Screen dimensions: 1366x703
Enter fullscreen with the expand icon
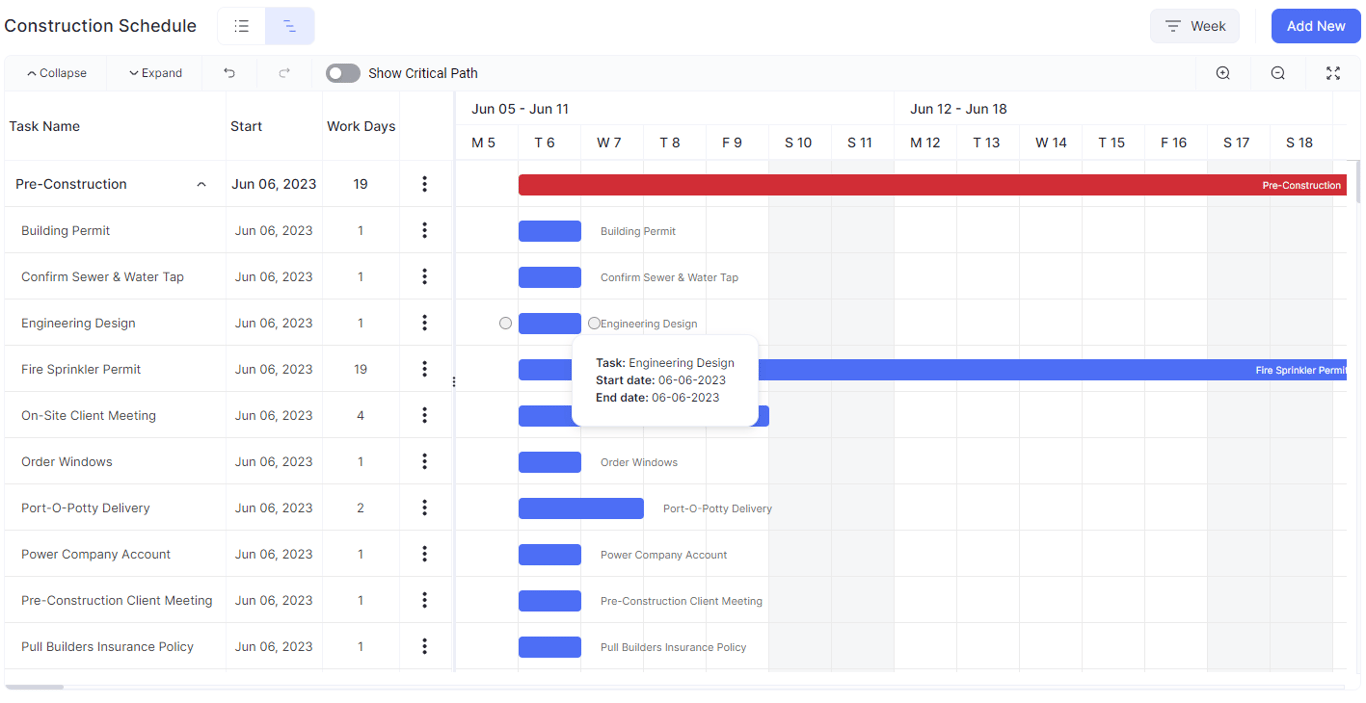pyautogui.click(x=1333, y=73)
